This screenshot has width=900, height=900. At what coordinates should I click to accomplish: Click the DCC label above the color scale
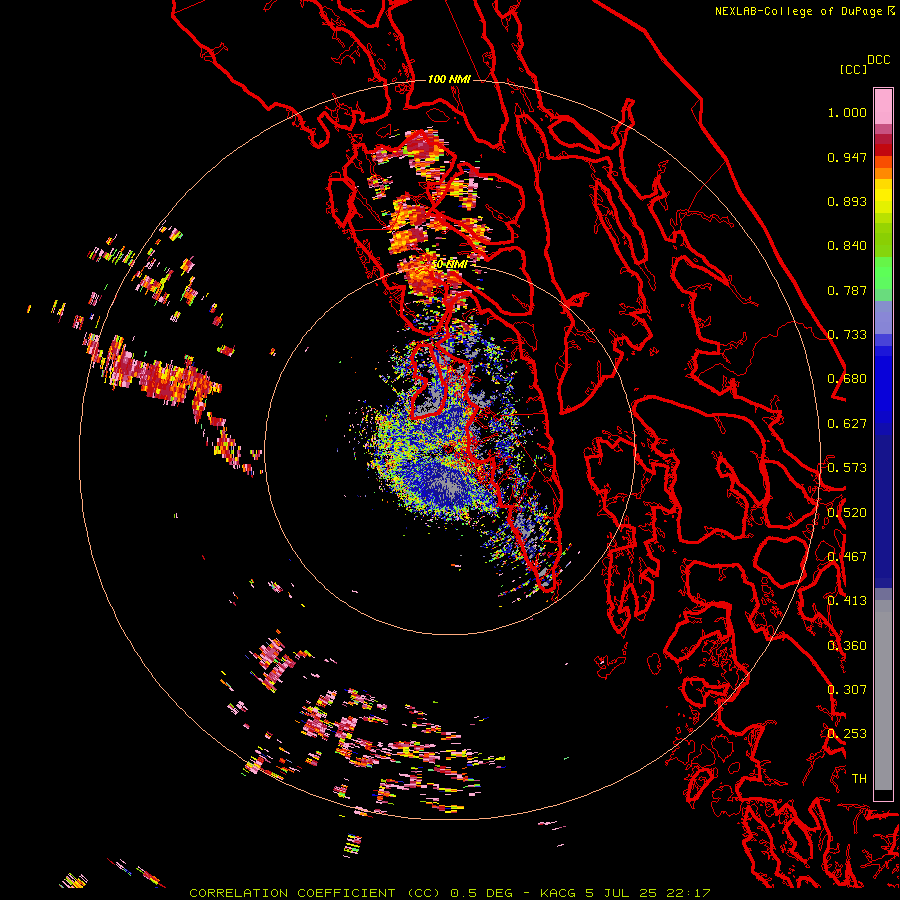878,60
